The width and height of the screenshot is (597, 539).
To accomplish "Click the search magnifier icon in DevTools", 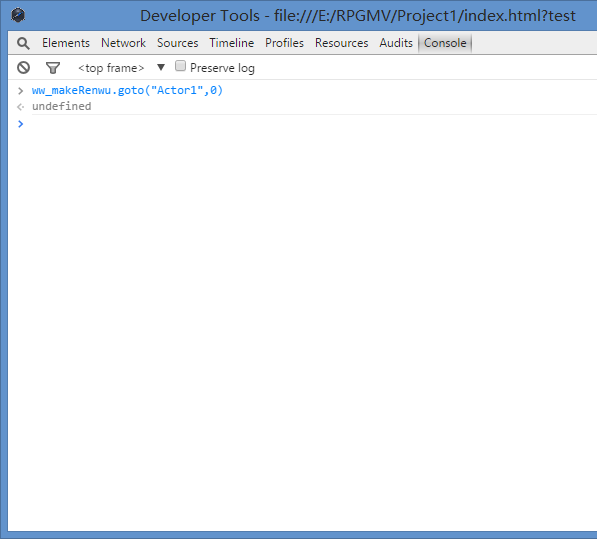I will coord(23,43).
